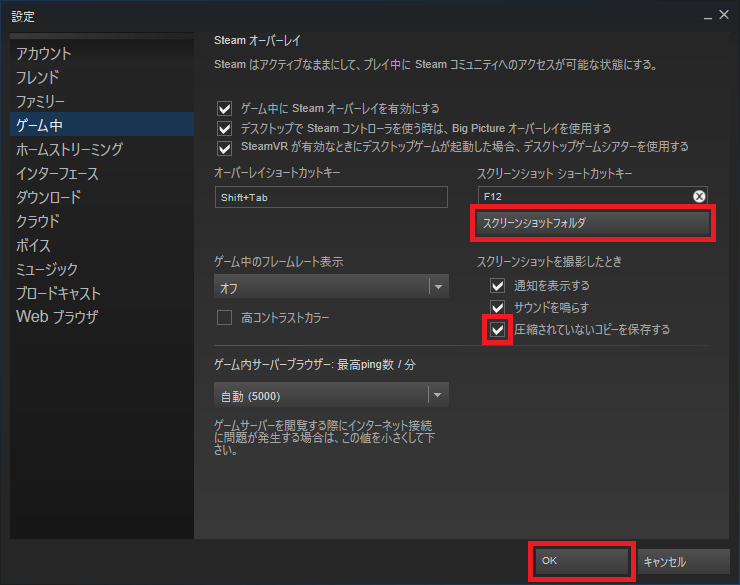Open インターフェース settings category
The height and width of the screenshot is (585, 740).
pyautogui.click(x=102, y=173)
